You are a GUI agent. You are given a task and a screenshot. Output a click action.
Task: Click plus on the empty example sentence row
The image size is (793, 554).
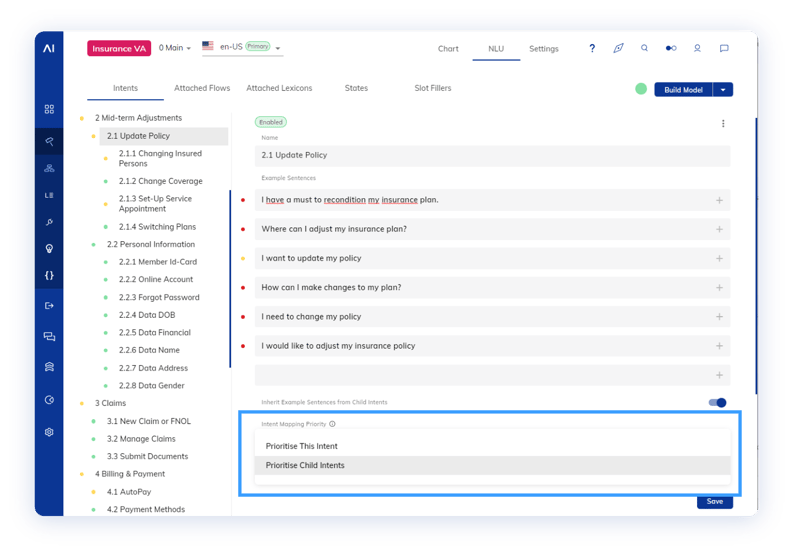pyautogui.click(x=719, y=375)
